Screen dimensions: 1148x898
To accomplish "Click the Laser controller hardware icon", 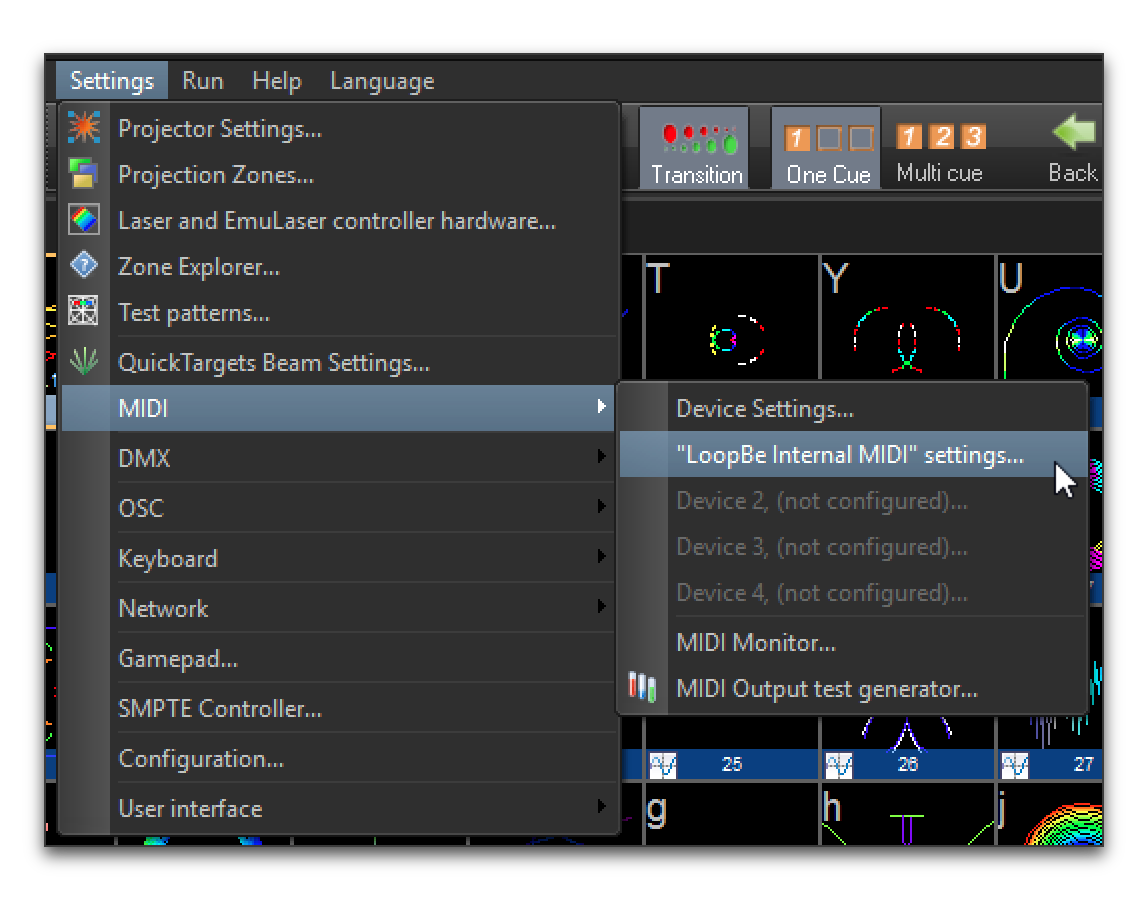I will (84, 220).
